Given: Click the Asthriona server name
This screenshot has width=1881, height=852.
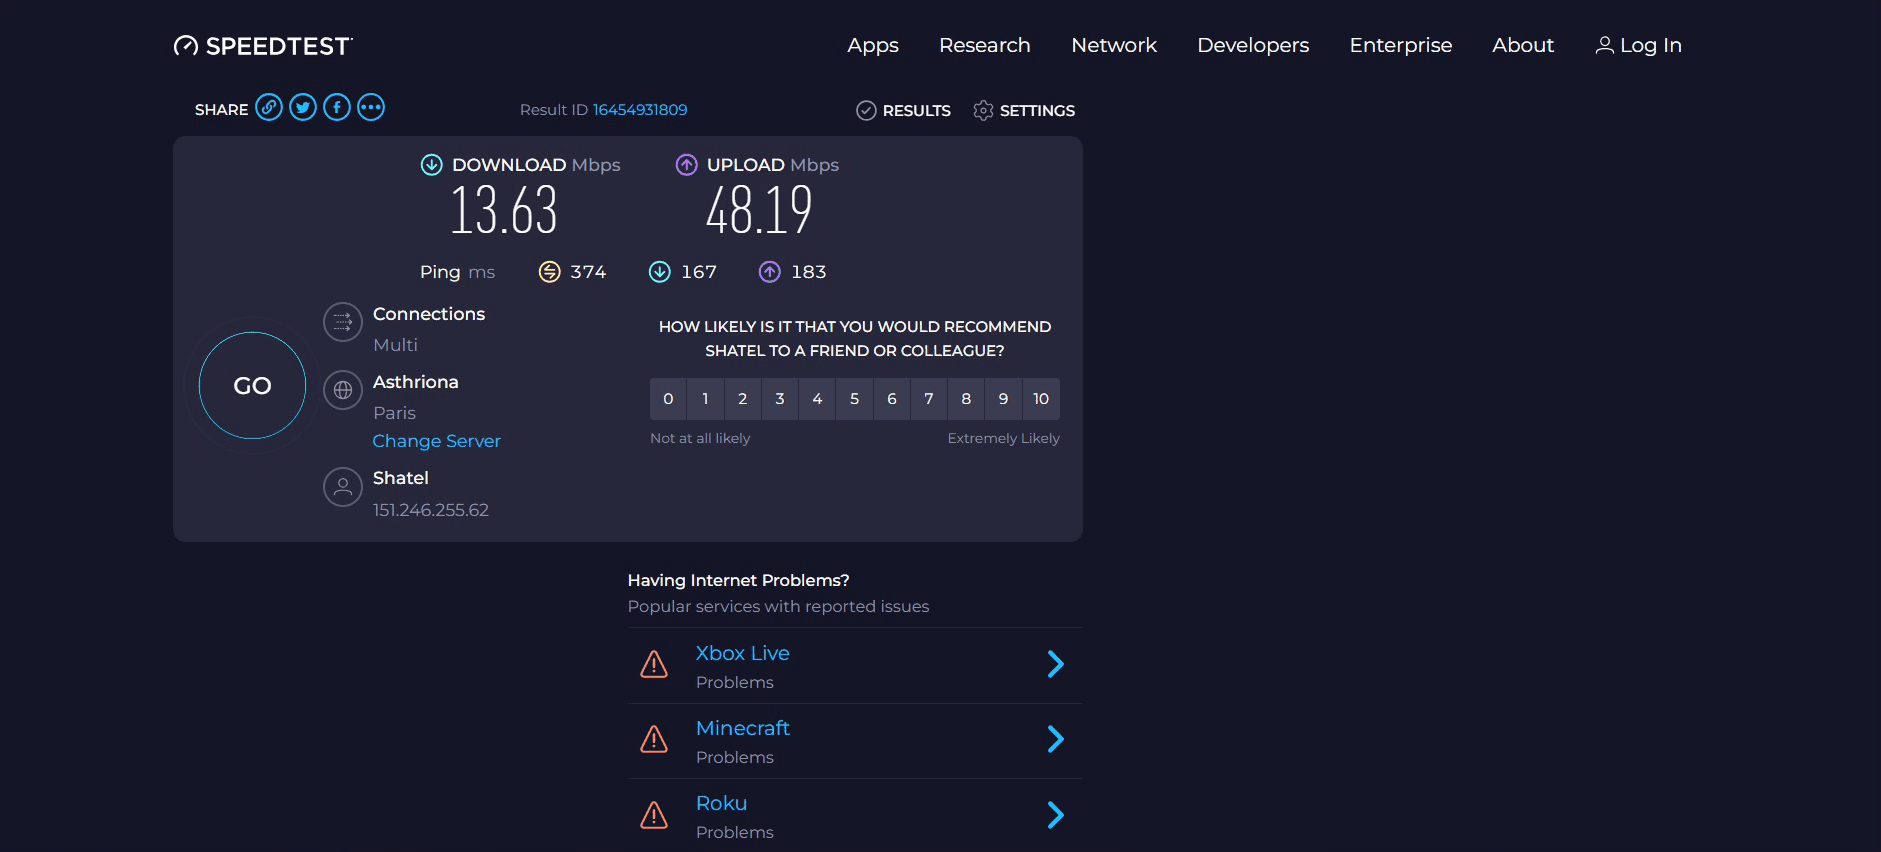Looking at the screenshot, I should pyautogui.click(x=416, y=382).
